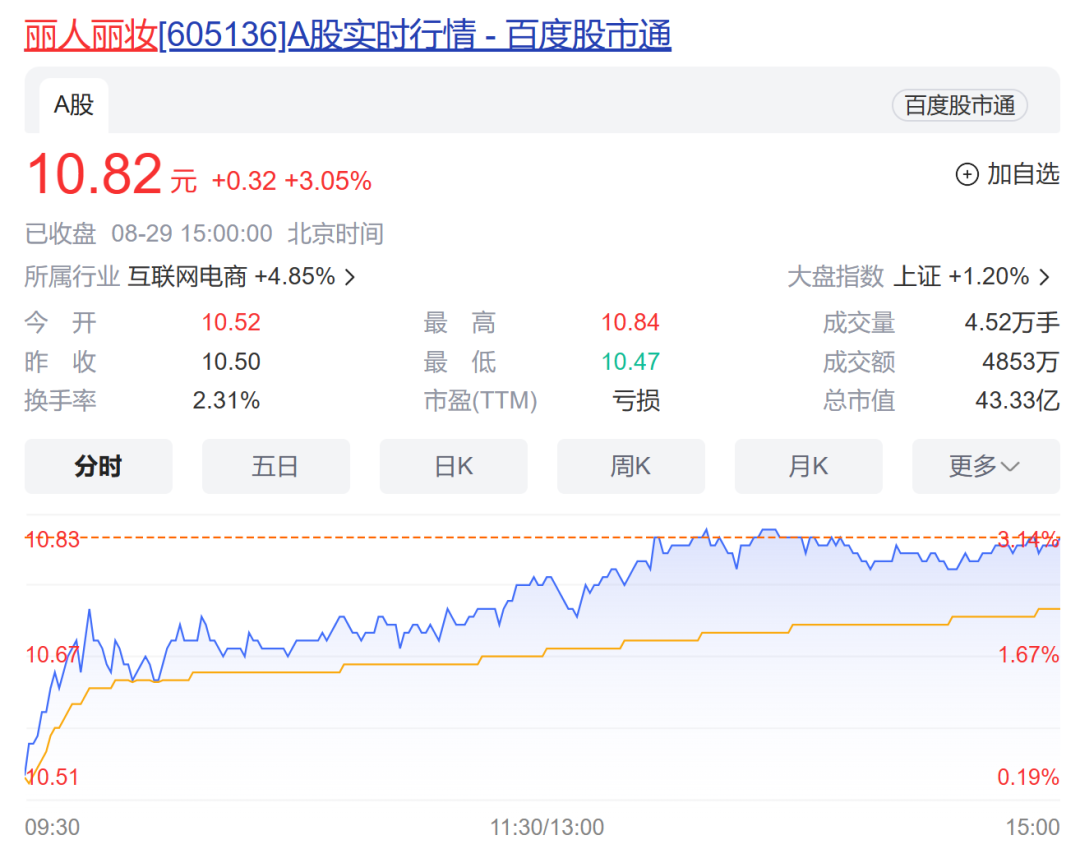
Task: Switch to the 五日 chart tab
Action: click(276, 466)
